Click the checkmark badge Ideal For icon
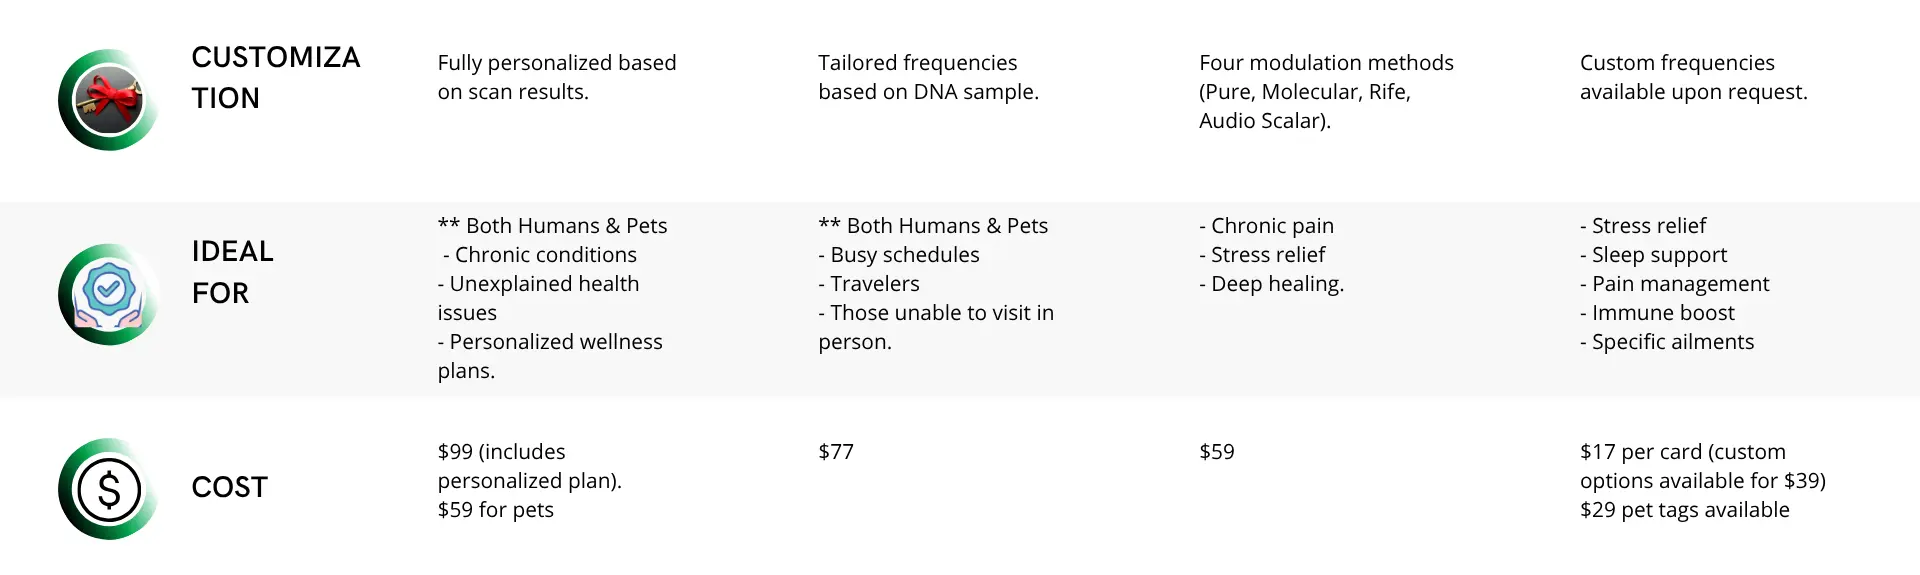 coord(108,294)
